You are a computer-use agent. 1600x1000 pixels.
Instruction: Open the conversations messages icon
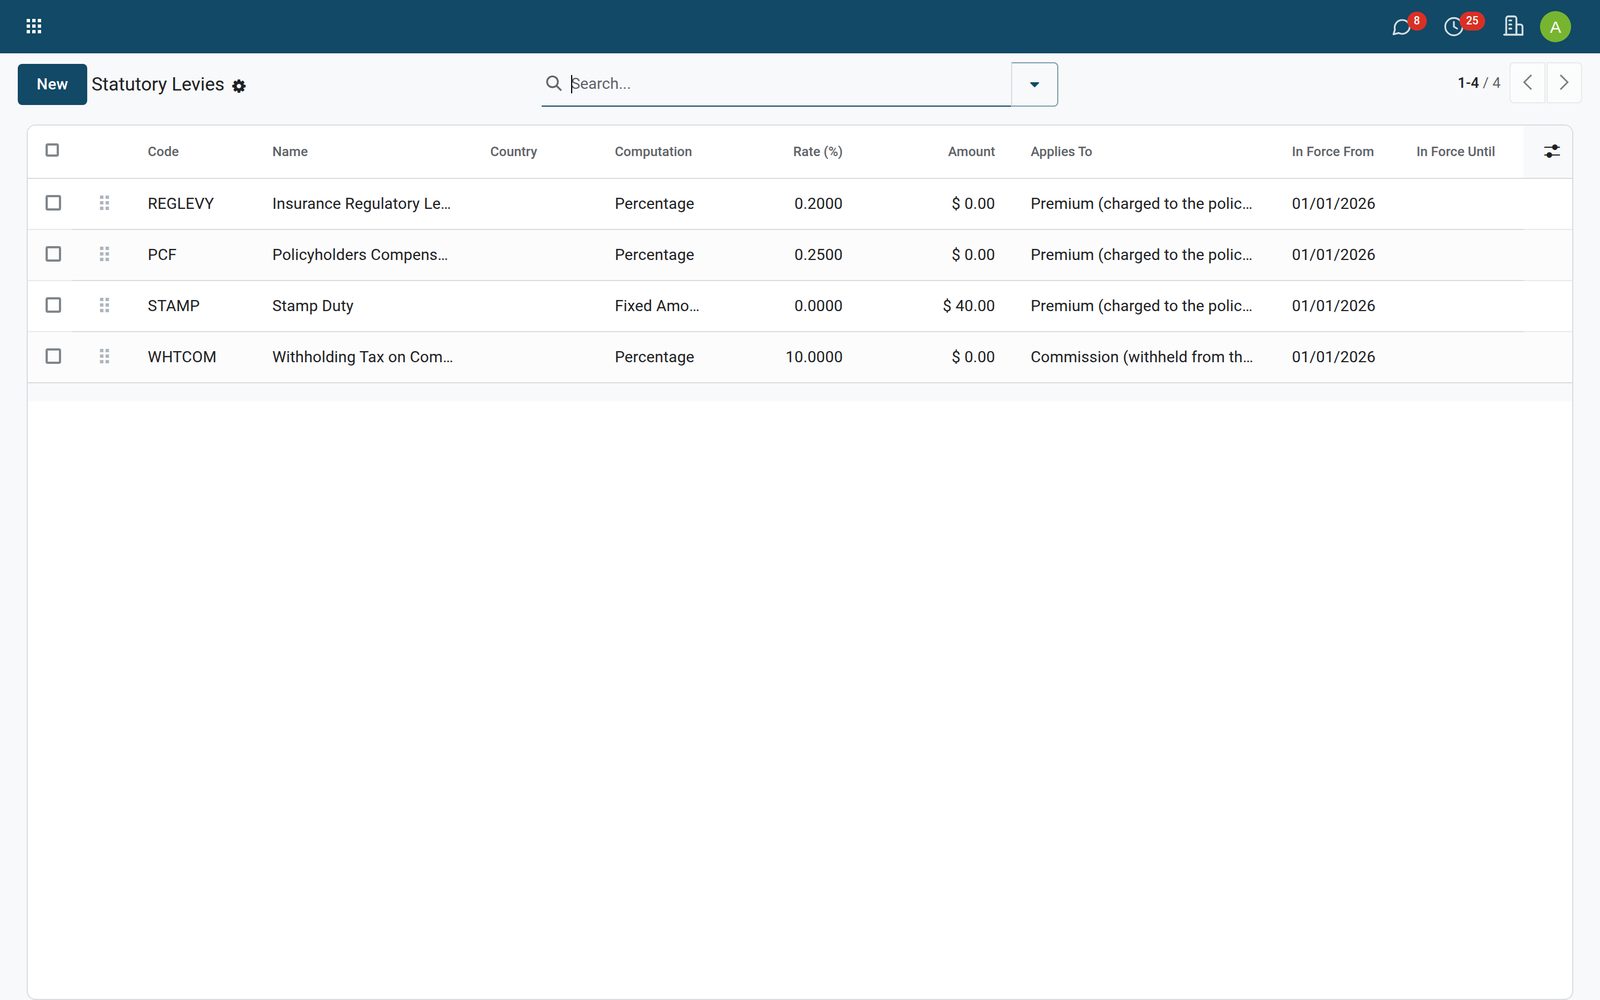pos(1402,27)
